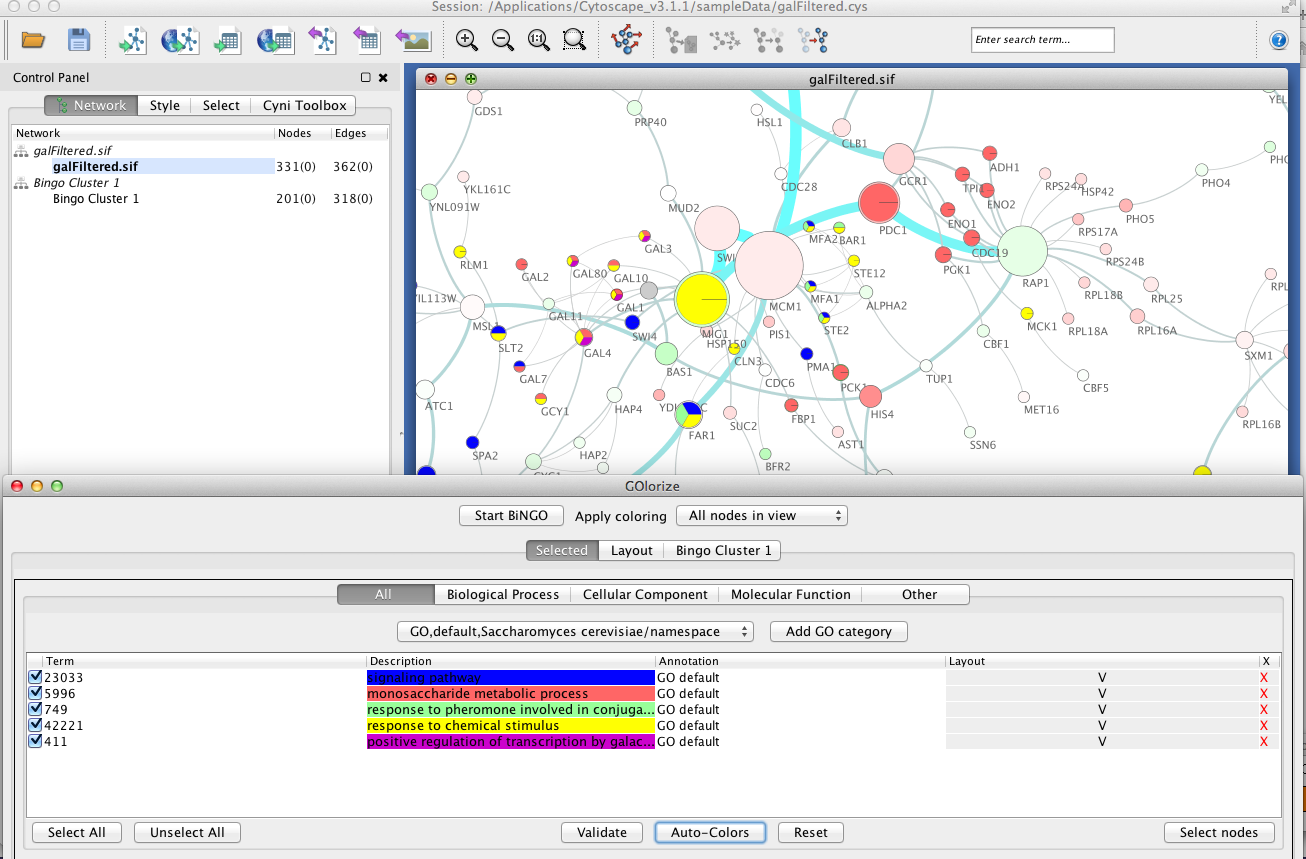Zoom out with magnifier minus icon

(502, 40)
